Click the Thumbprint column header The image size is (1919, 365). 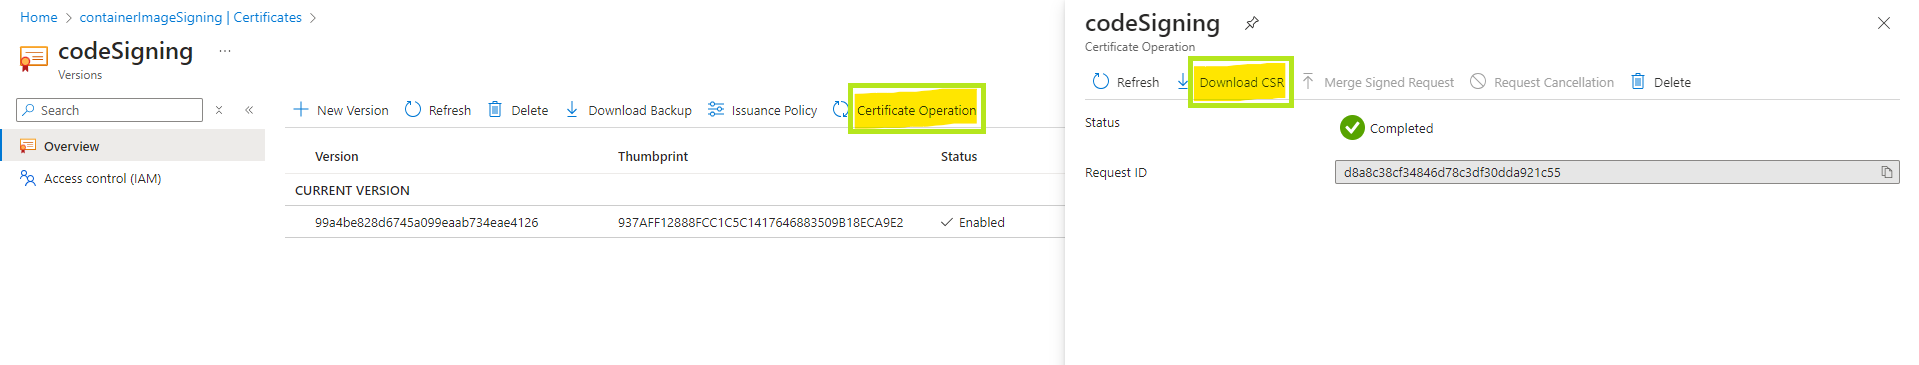pyautogui.click(x=653, y=156)
